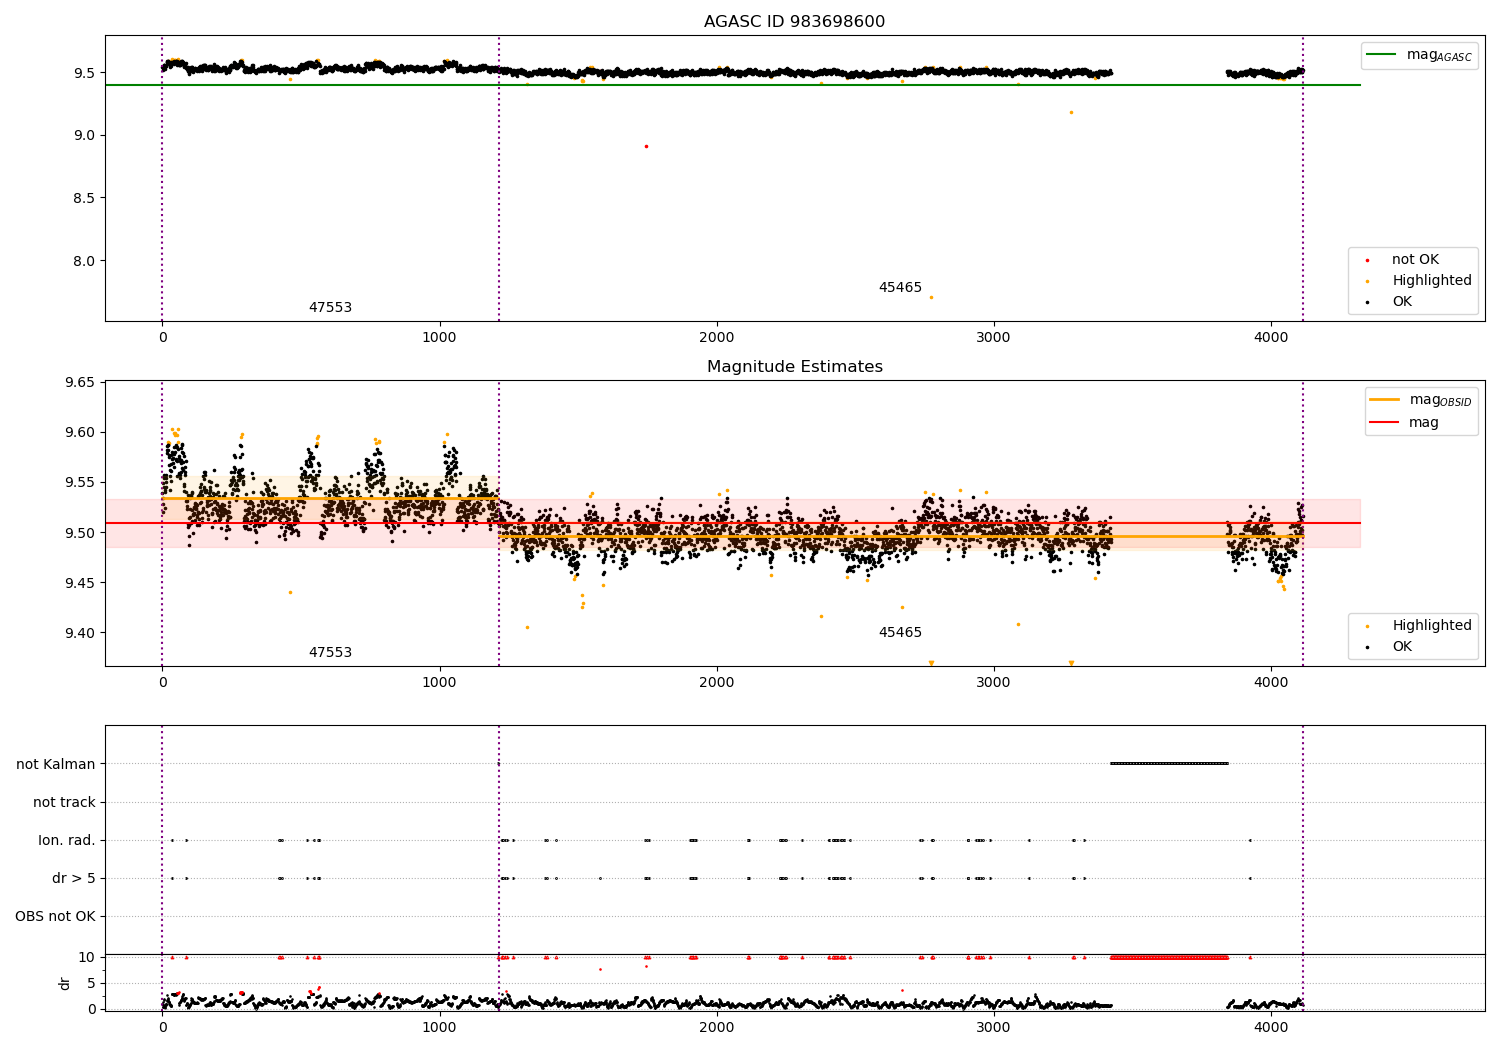Screen dimensions: 1500x1050
Task: Select the orange outlier point beside top 45465 label
Action: point(931,297)
